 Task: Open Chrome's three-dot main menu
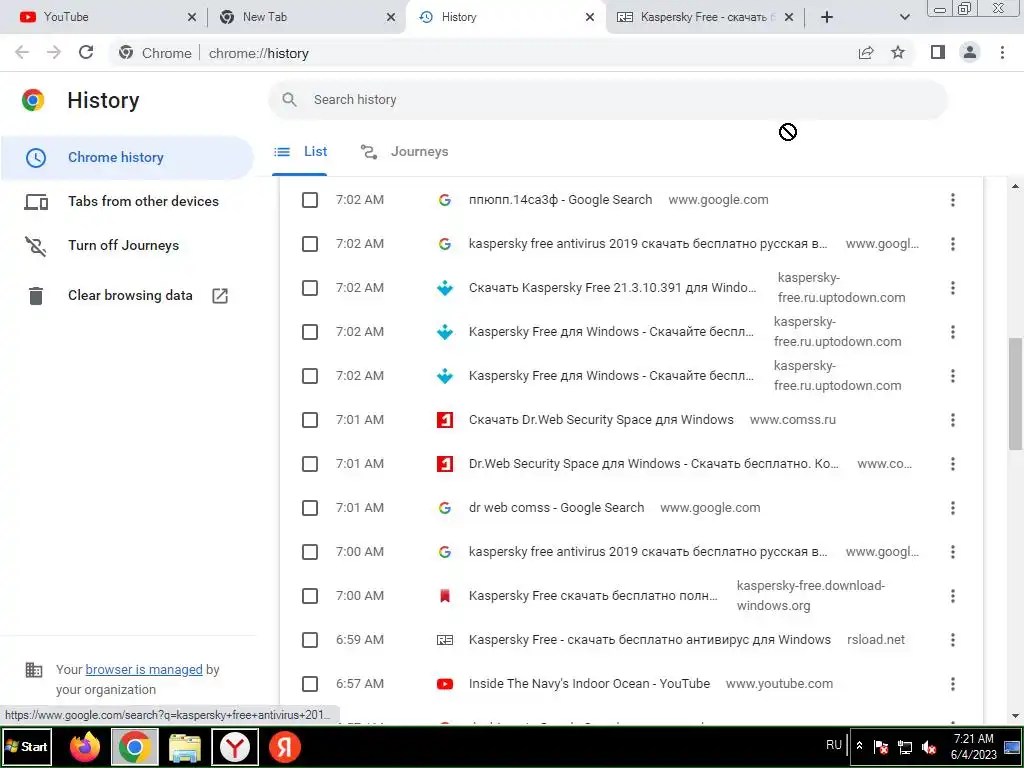click(1002, 53)
